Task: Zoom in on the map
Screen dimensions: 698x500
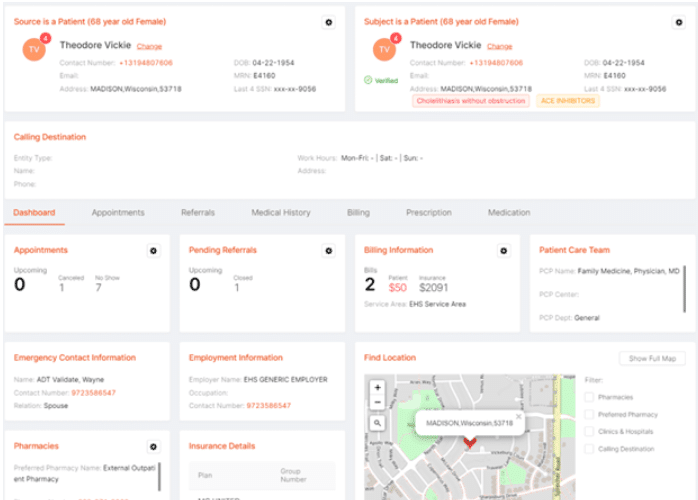Action: click(x=377, y=388)
